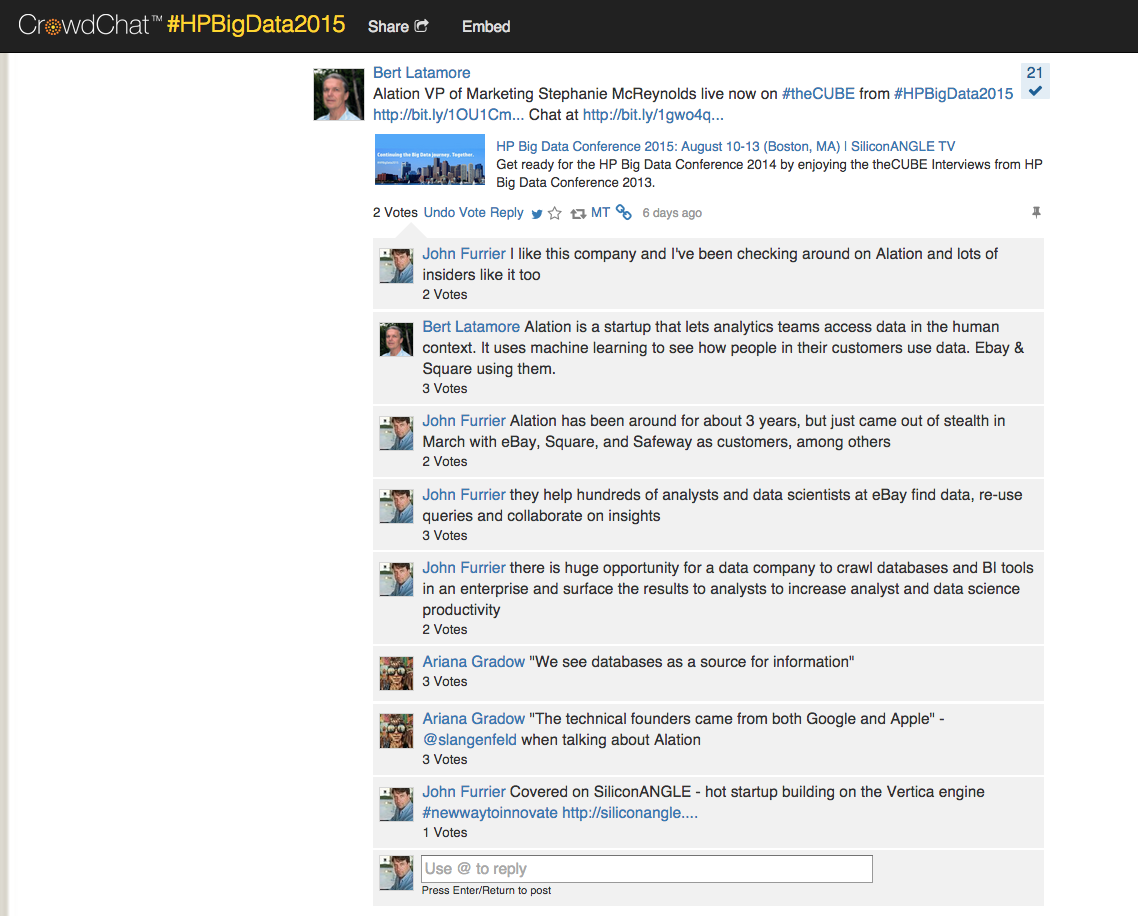The height and width of the screenshot is (916, 1138).
Task: Focus the 'Use @ to reply' input field
Action: 647,869
